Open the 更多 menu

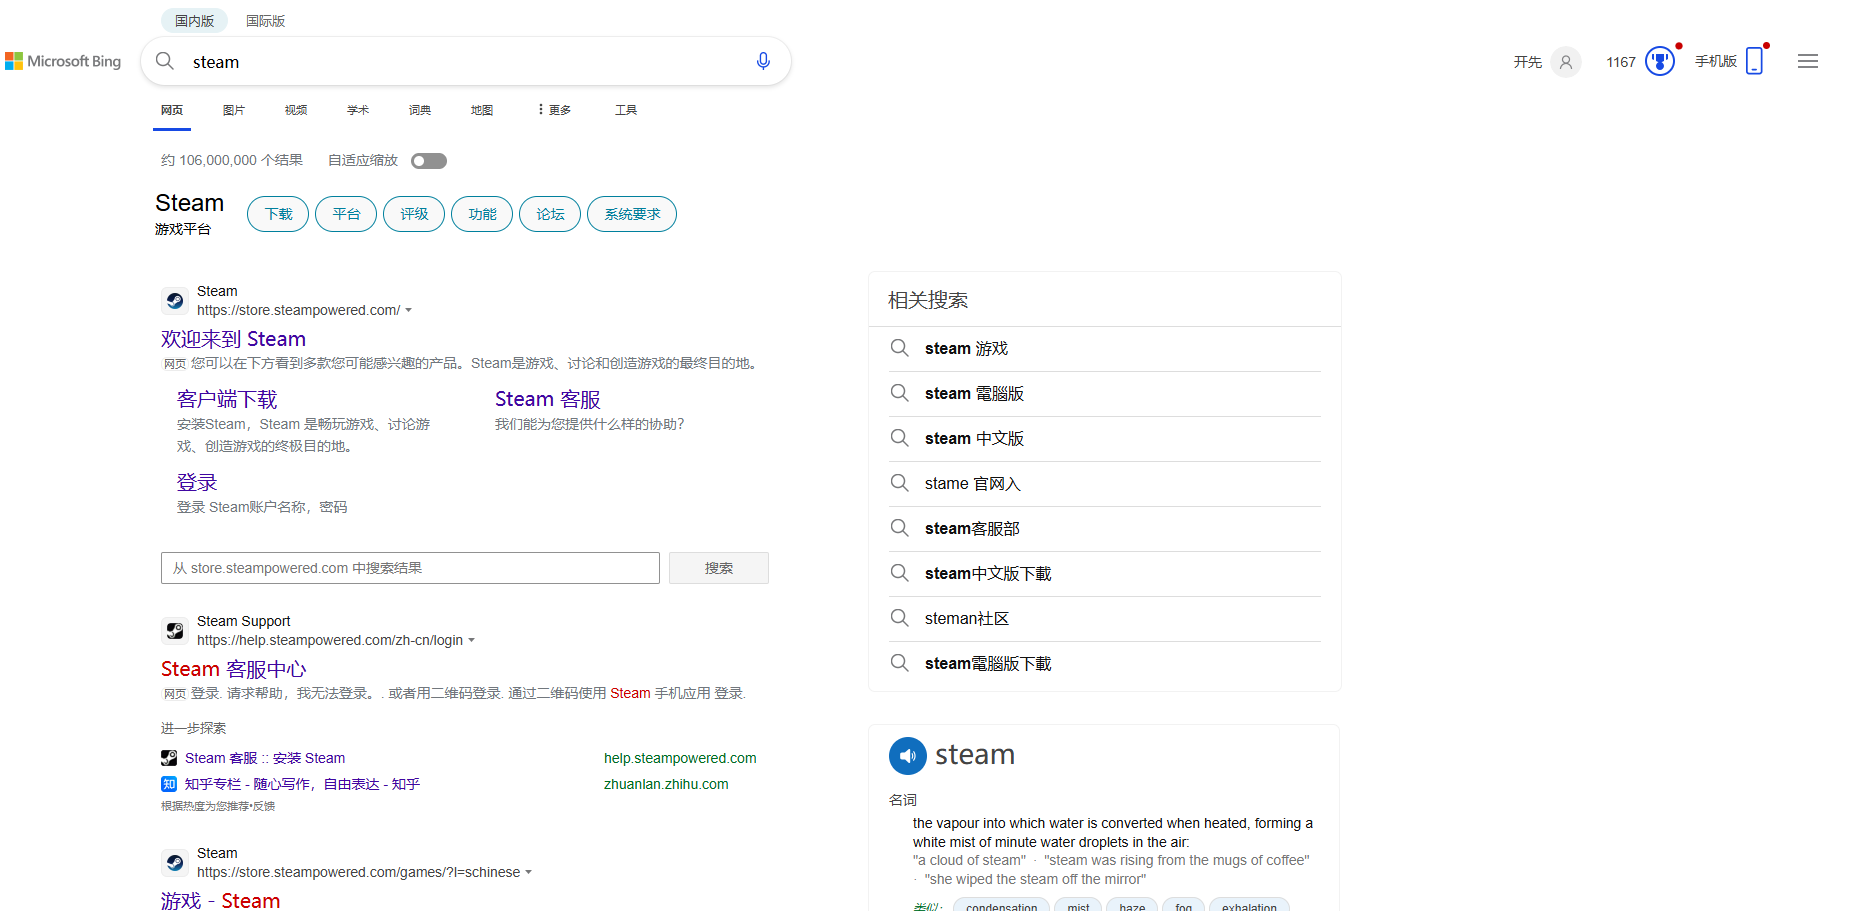click(x=555, y=110)
